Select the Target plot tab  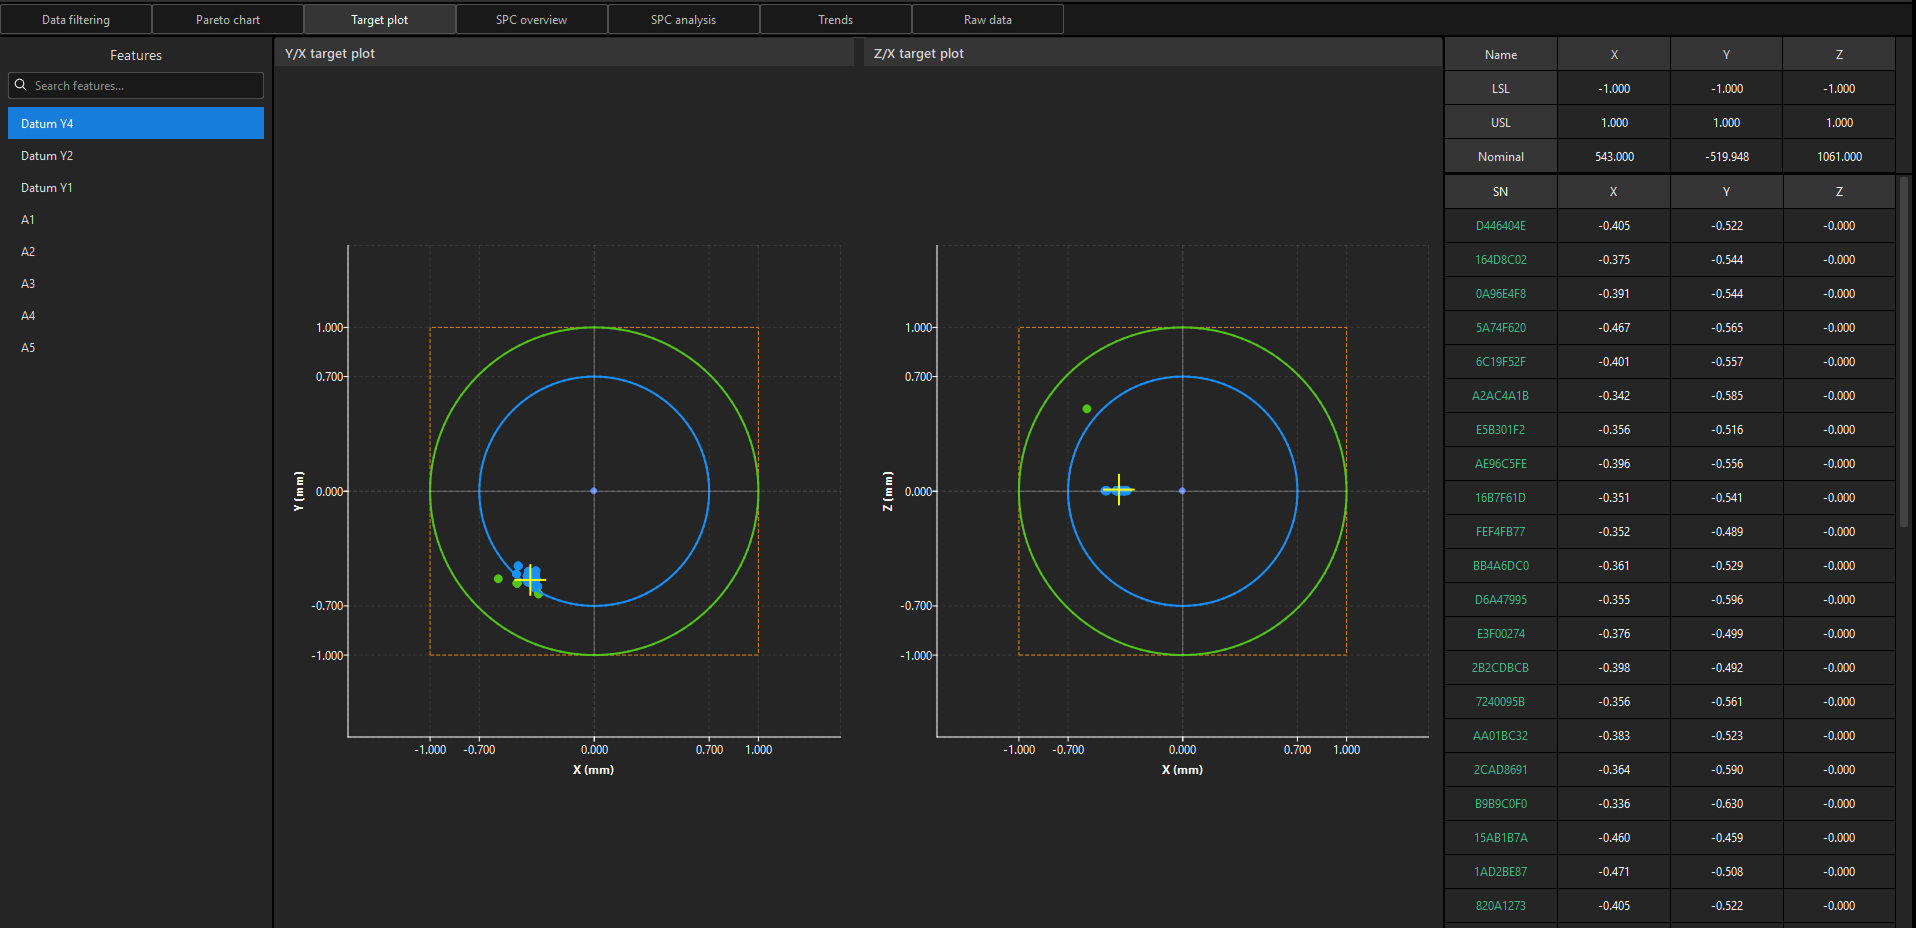380,19
